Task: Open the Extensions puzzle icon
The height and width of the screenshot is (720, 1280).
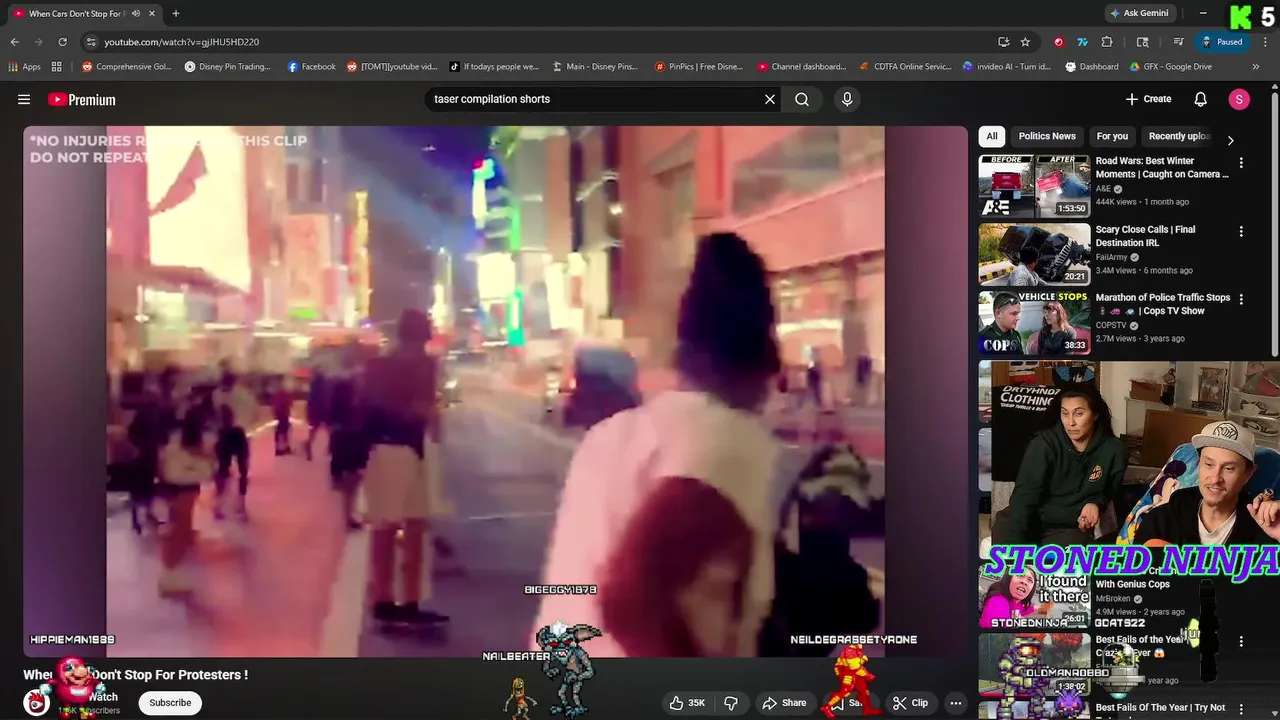Action: pos(1107,42)
